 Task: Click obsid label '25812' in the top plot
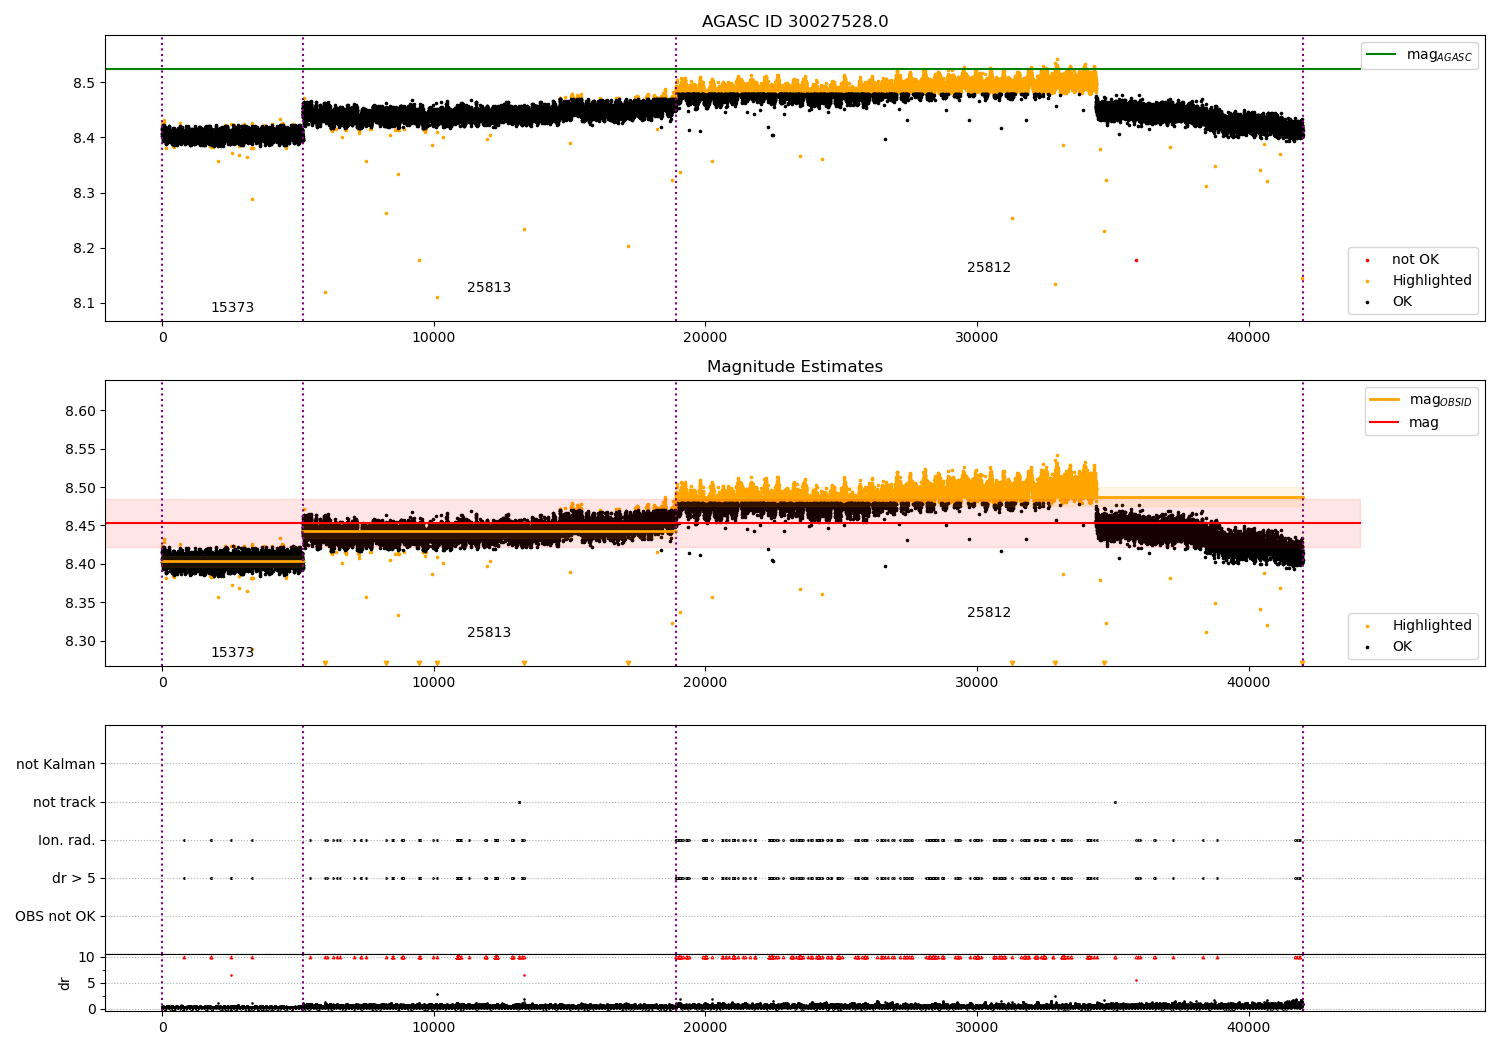989,268
